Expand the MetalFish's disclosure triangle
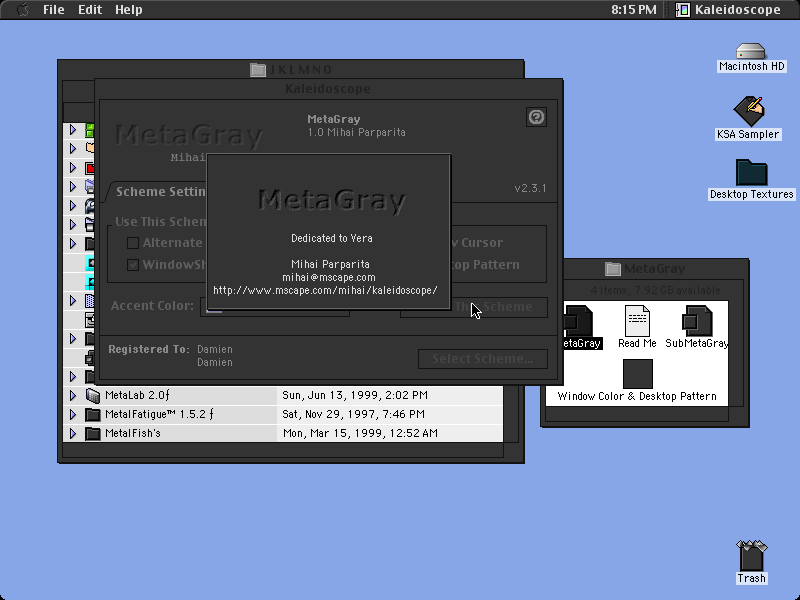This screenshot has height=600, width=800. click(x=72, y=433)
